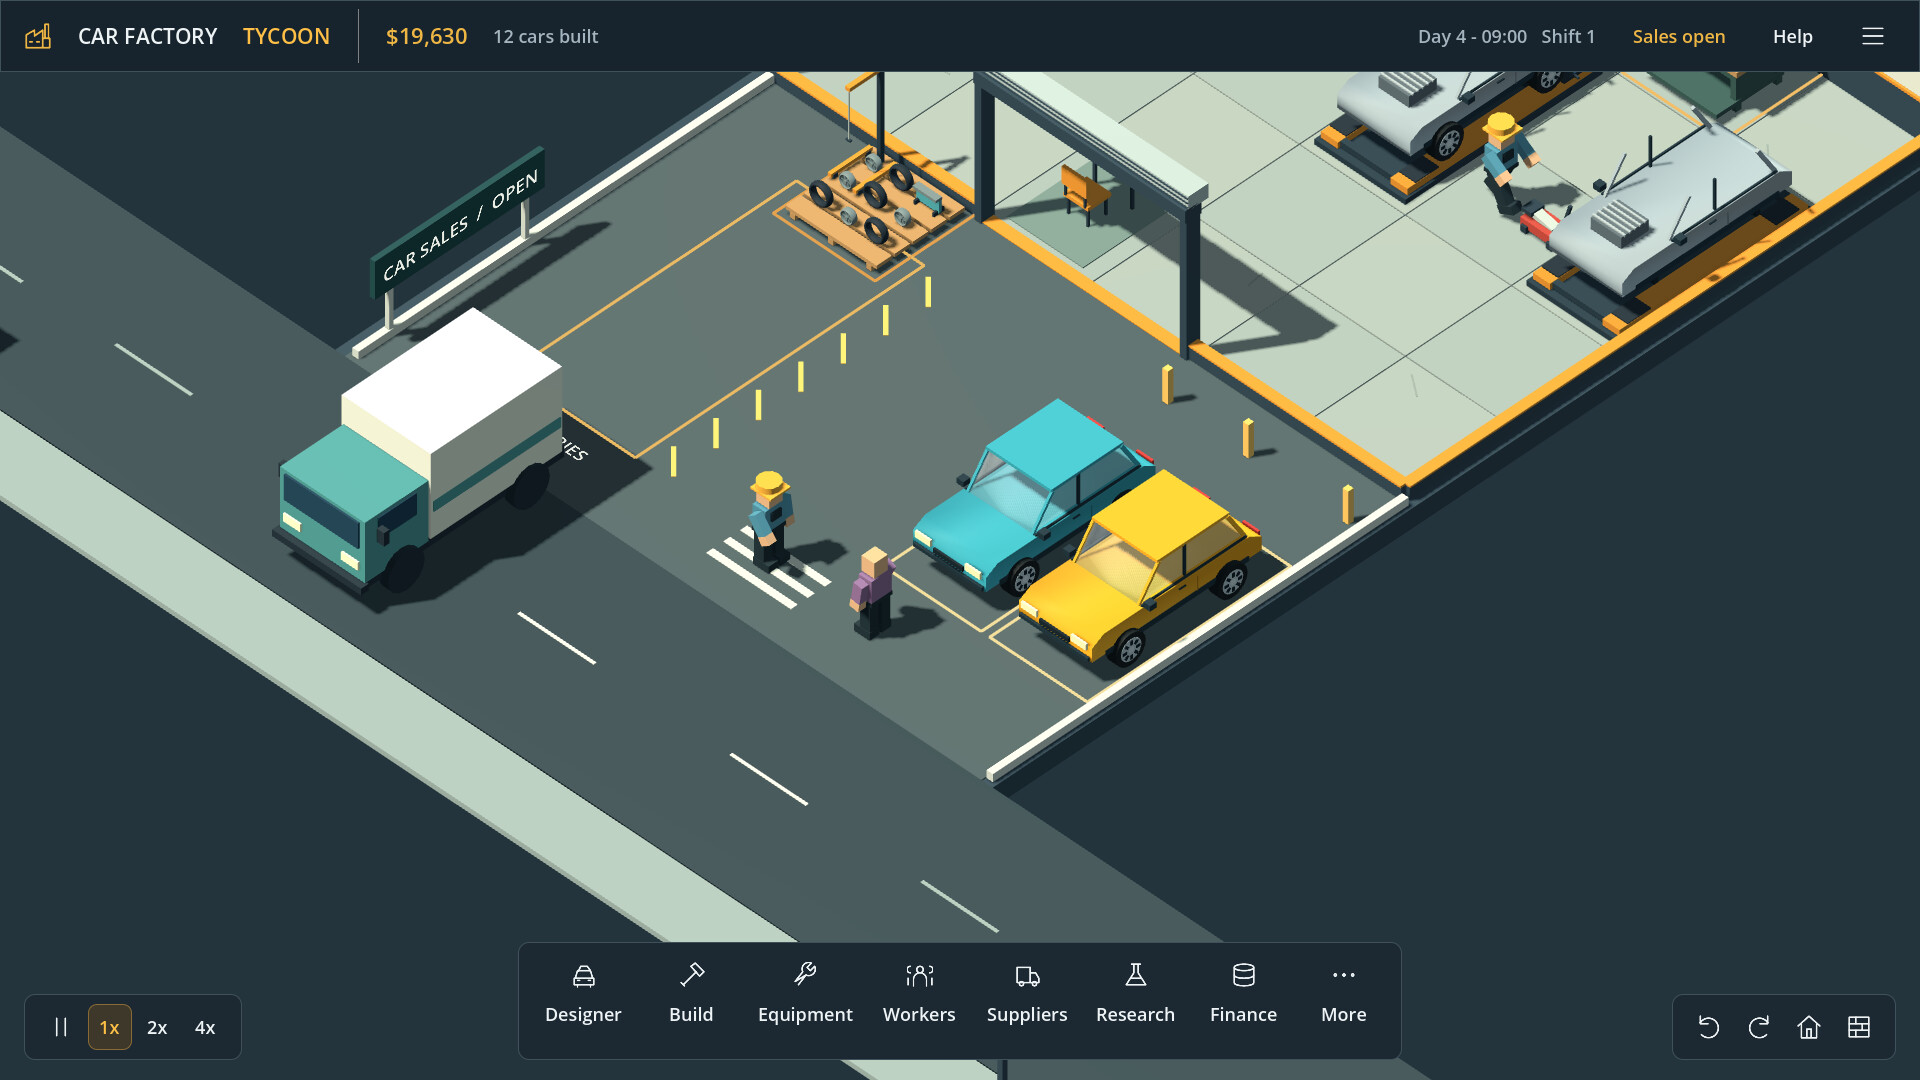Expand the More options menu

coord(1343,995)
